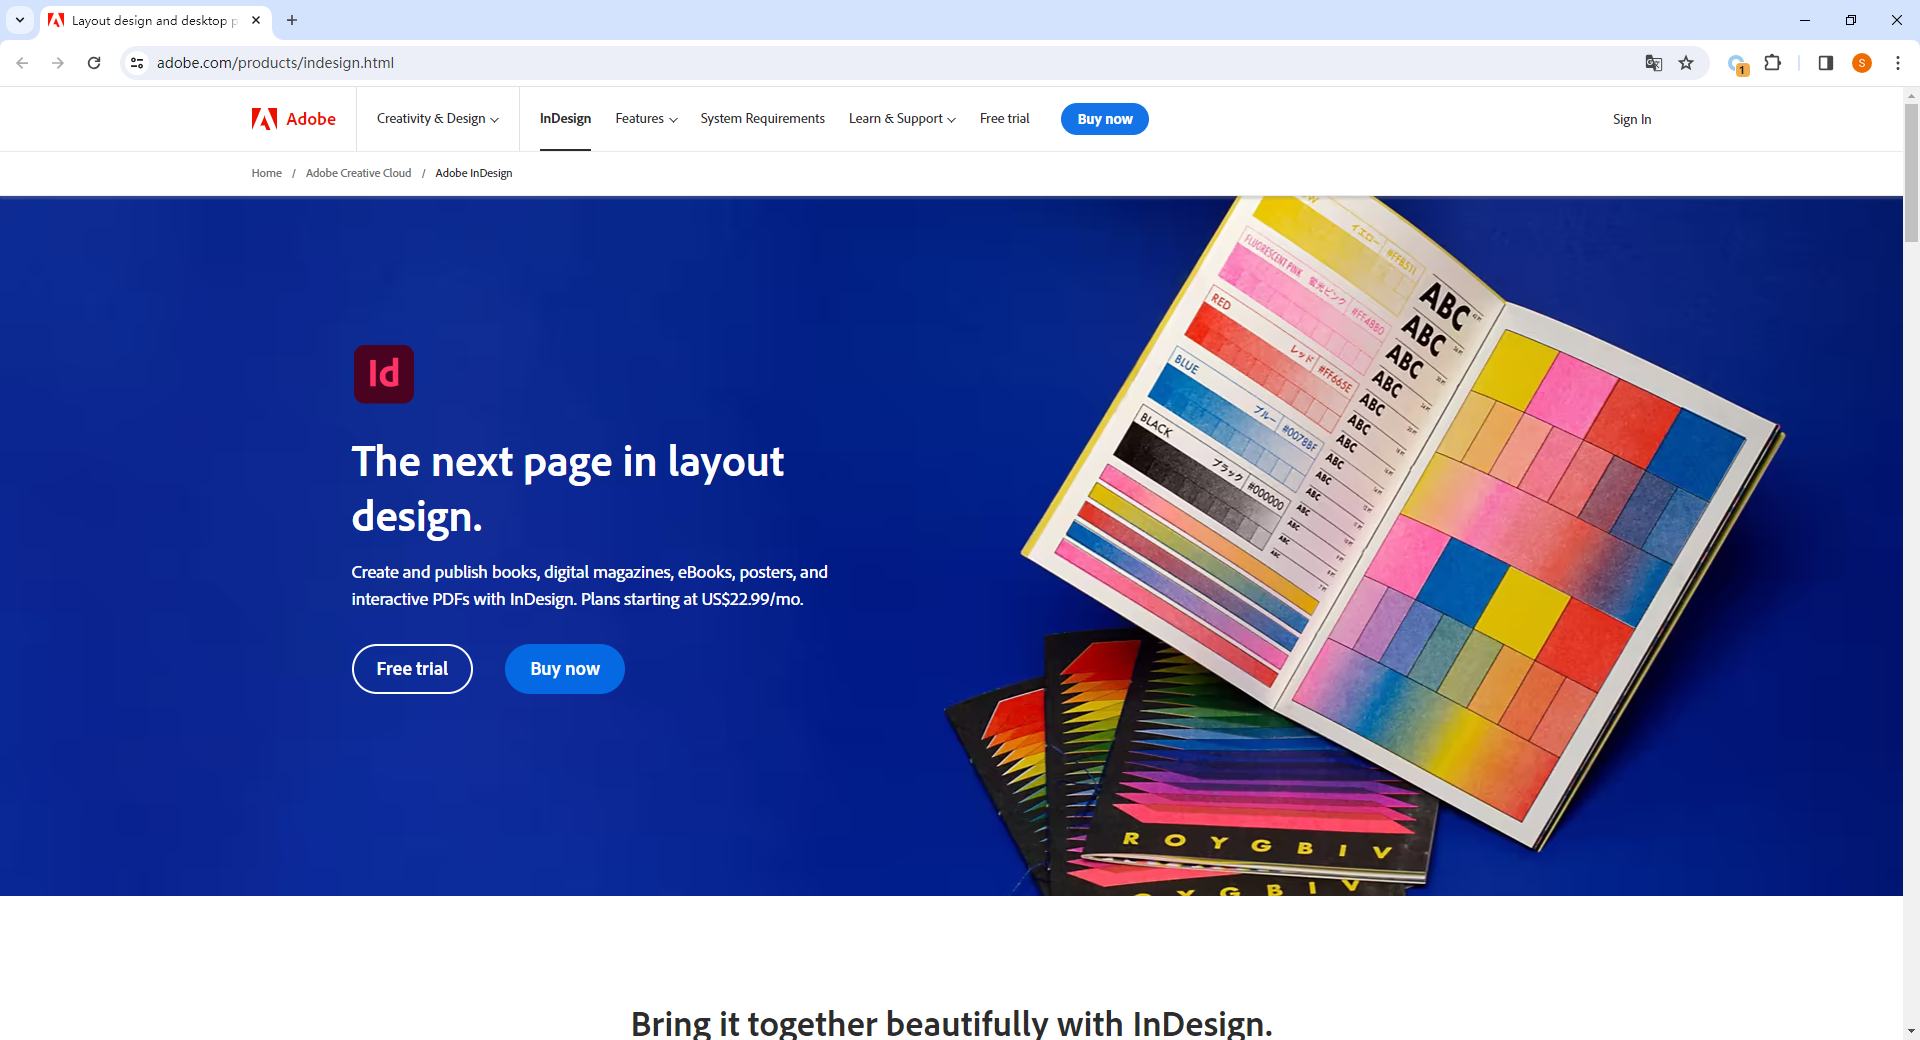Click the Sign In link

coord(1632,119)
